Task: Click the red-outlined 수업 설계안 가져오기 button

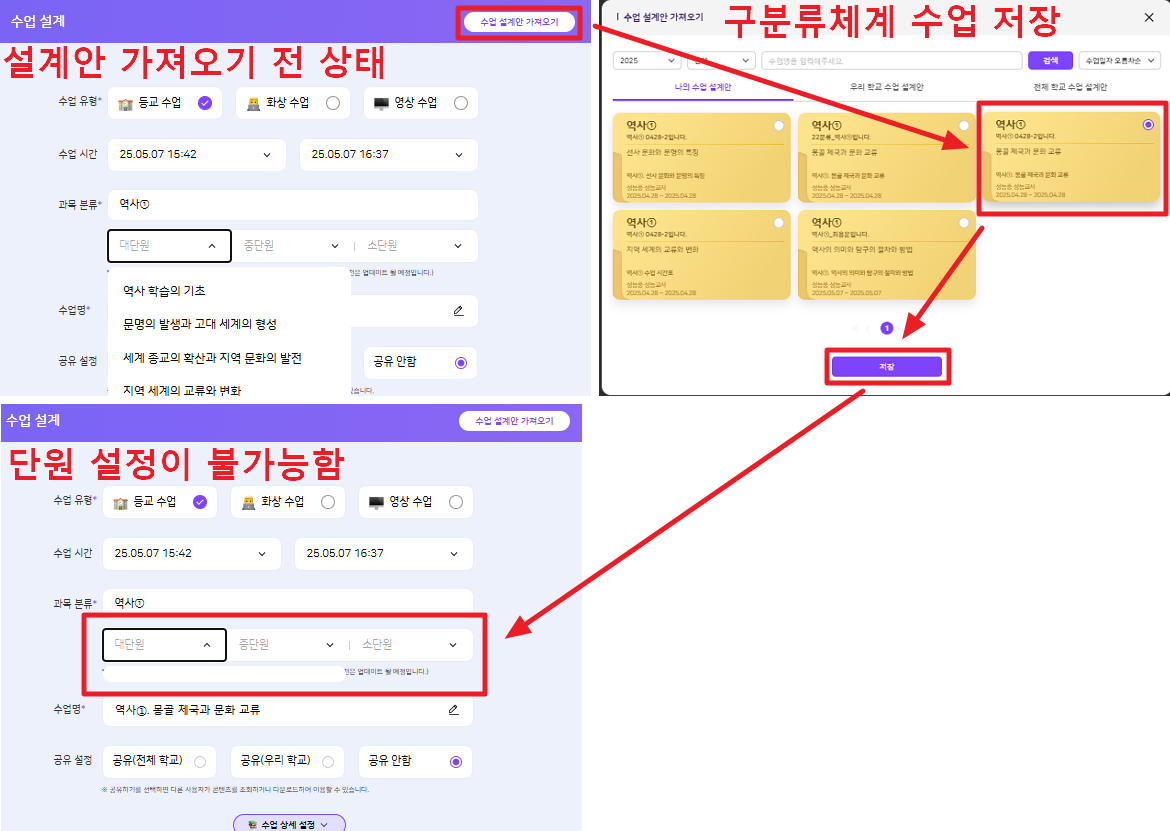Action: (x=519, y=22)
